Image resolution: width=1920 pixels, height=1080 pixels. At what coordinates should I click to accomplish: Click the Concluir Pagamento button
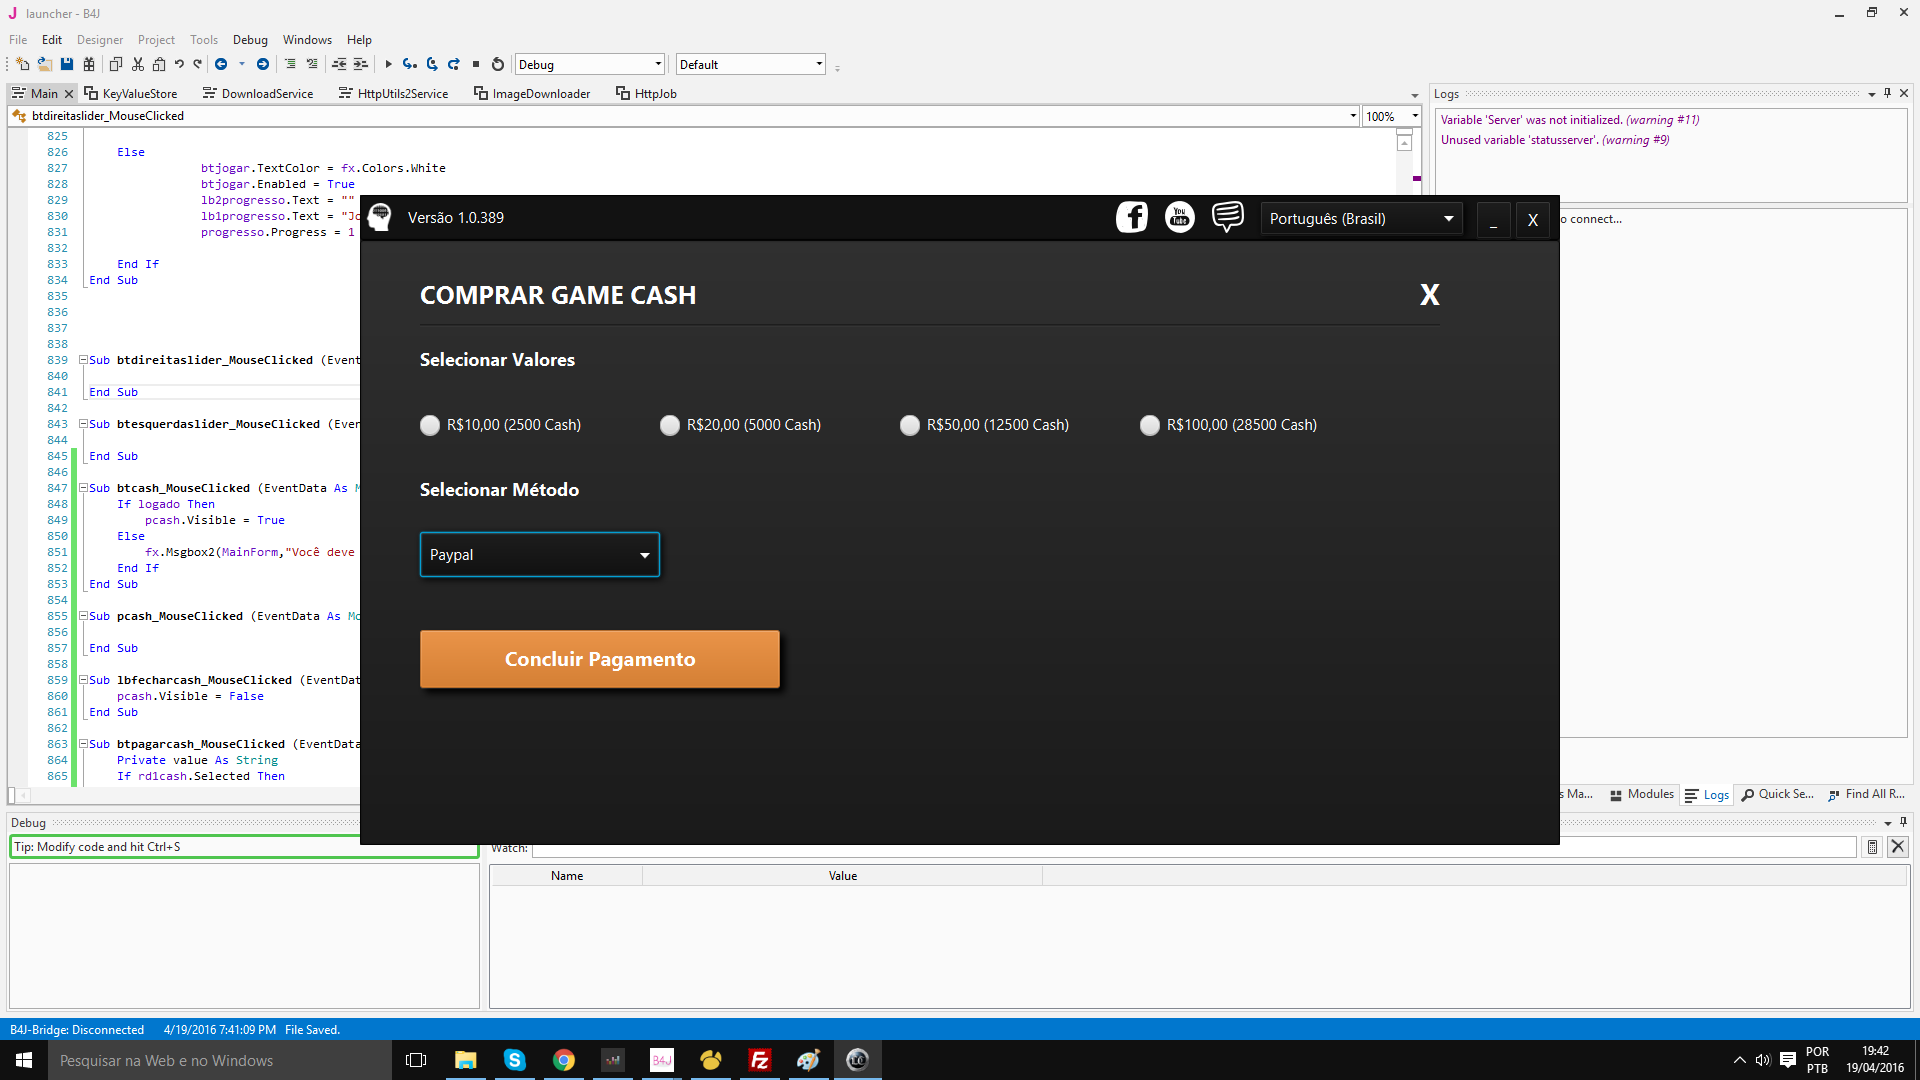point(599,659)
